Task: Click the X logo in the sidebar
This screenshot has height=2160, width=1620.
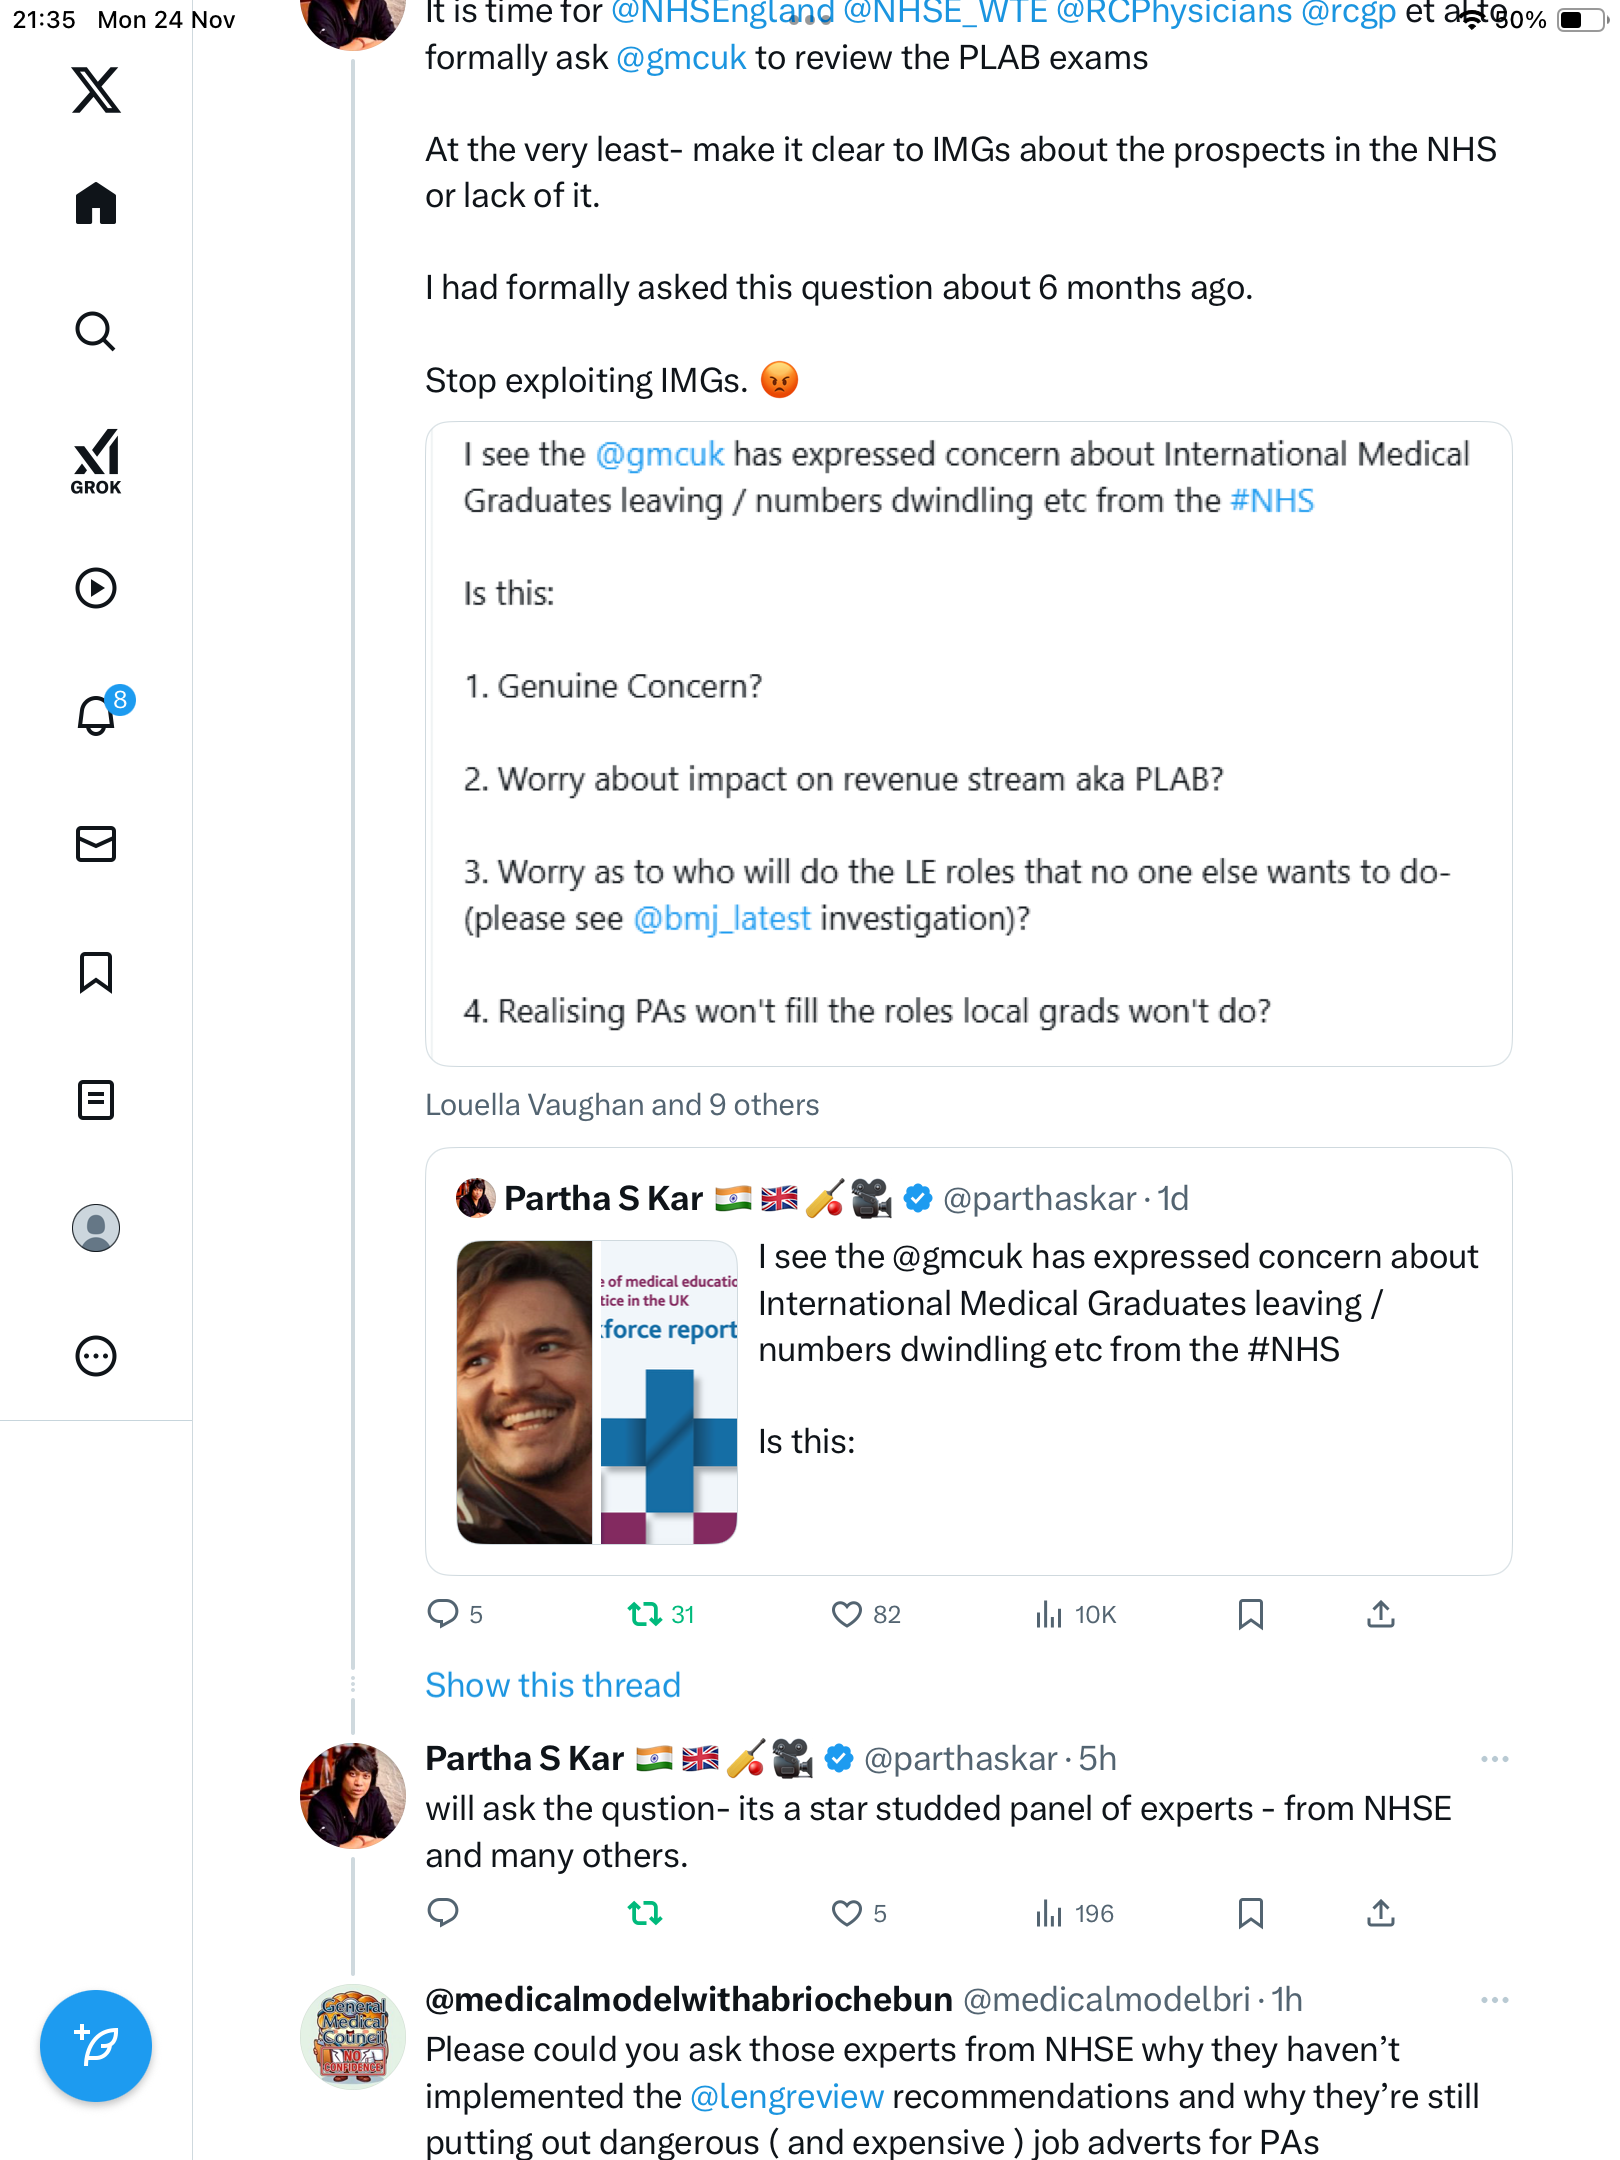Action: point(96,90)
